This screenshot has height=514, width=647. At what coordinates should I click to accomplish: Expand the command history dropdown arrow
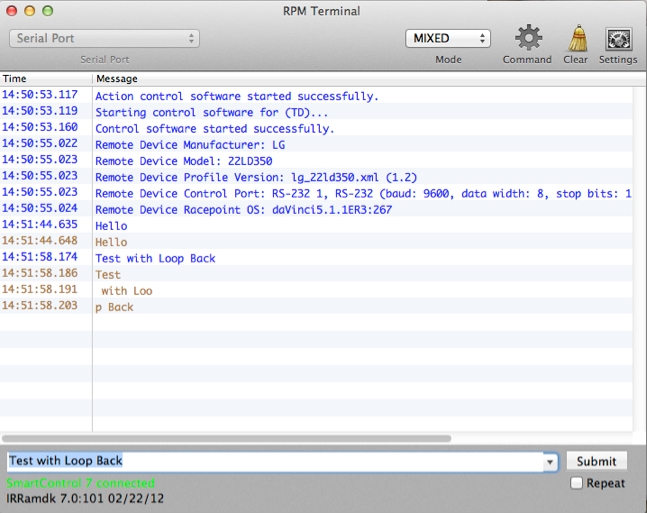tap(550, 462)
